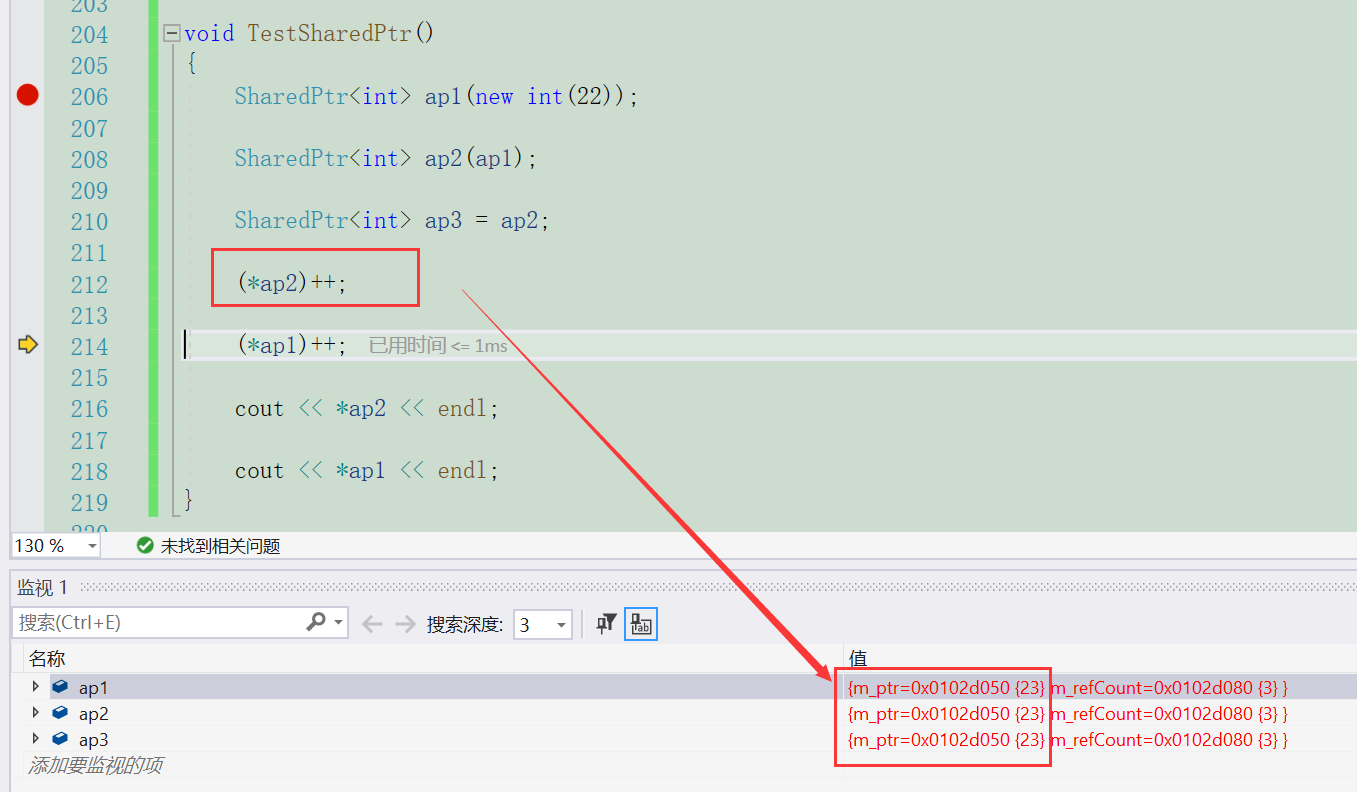Click code SharedPtr<int> ap1(new int(22));
1357x792 pixels.
point(436,96)
